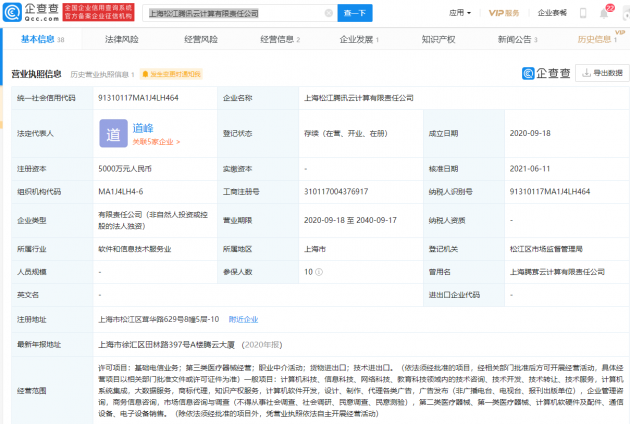Select registered address 上海市松江区莘华路629号
The height and width of the screenshot is (424, 630).
tap(158, 320)
